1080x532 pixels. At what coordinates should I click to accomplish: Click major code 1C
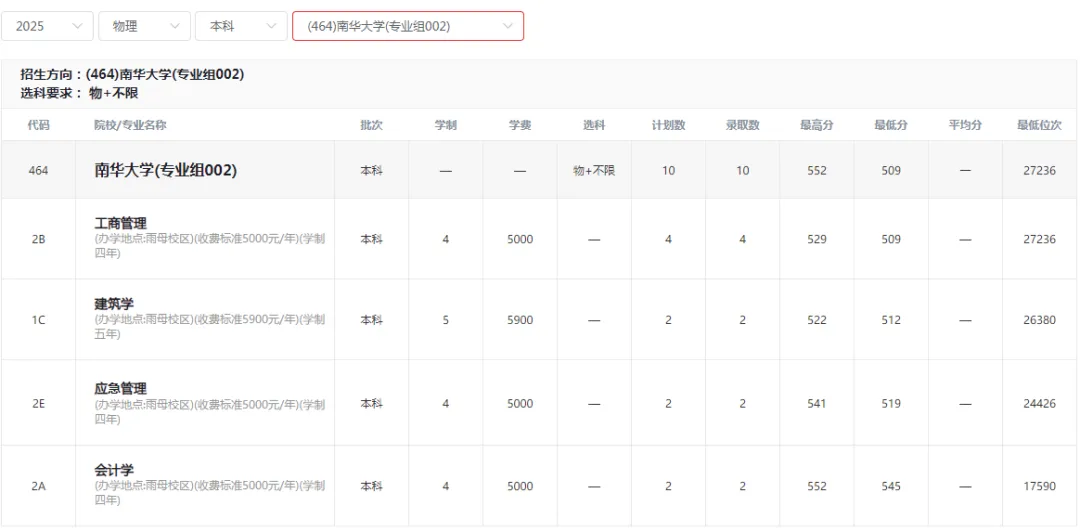(39, 320)
